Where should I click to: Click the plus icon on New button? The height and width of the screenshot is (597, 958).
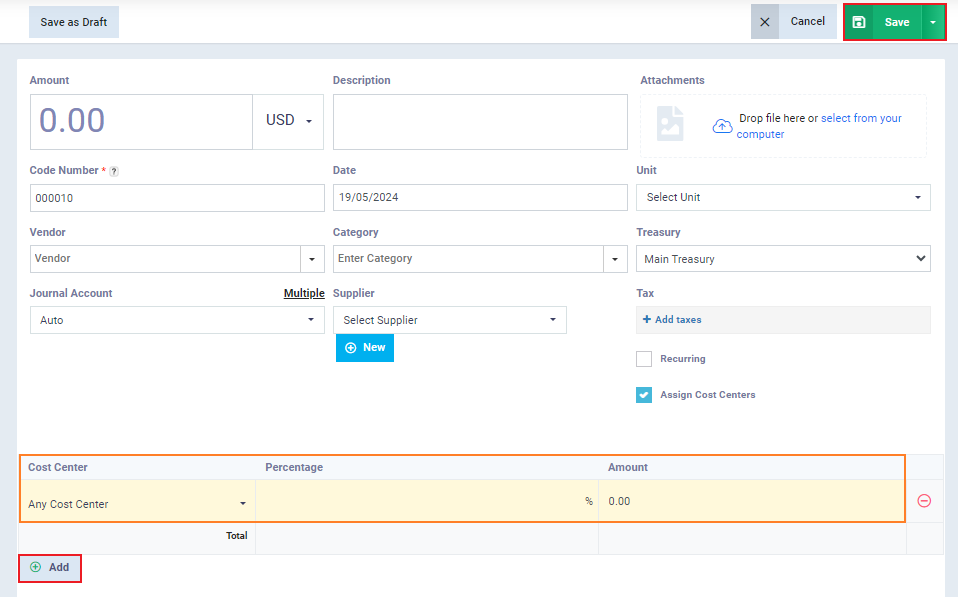(x=351, y=348)
